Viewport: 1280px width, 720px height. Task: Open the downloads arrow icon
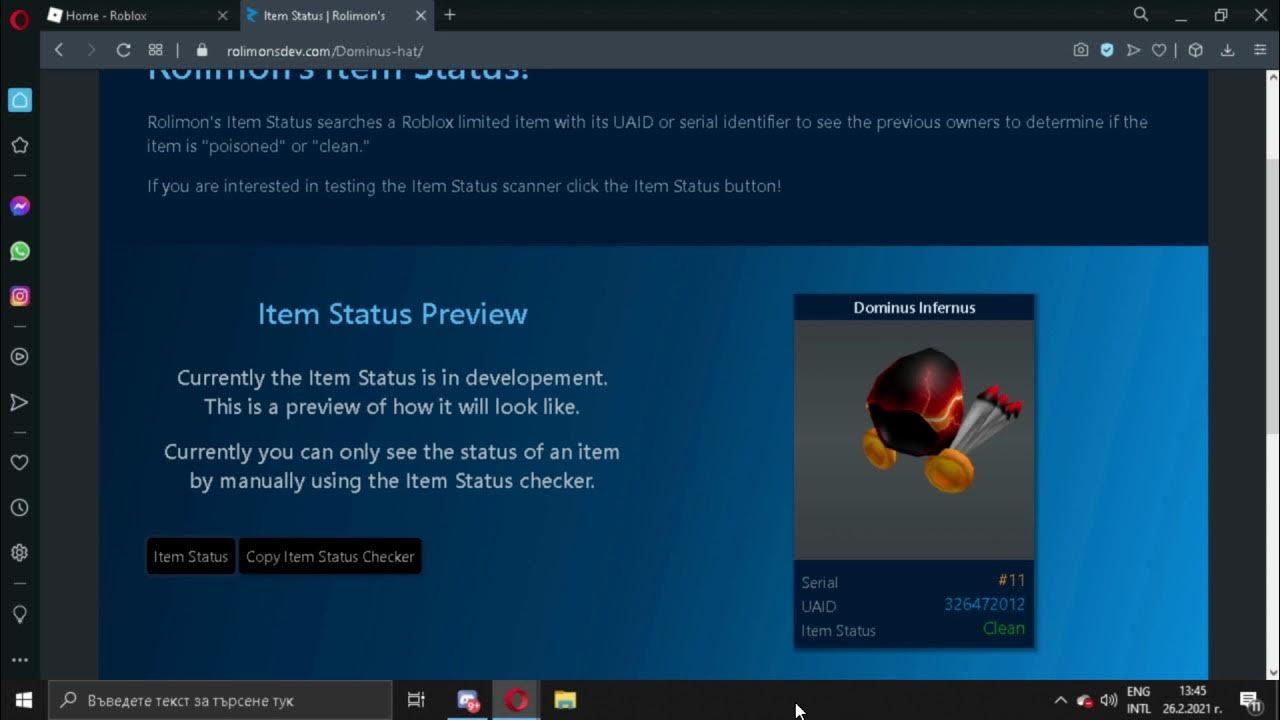pyautogui.click(x=1227, y=50)
